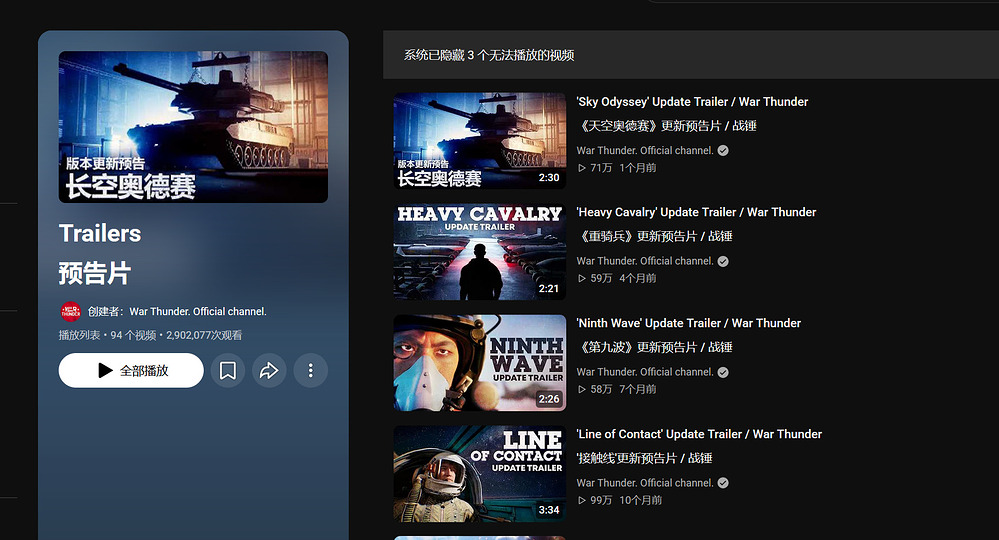Viewport: 999px width, 540px height.
Task: Click 《重骑兵》更新预告片 translated title
Action: click(654, 237)
